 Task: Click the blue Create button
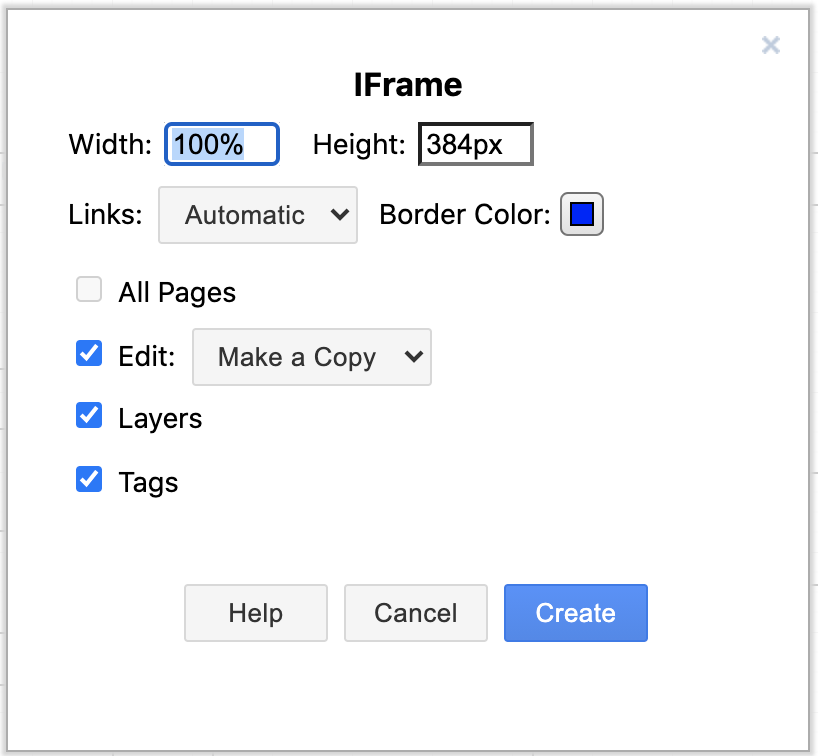(x=576, y=613)
